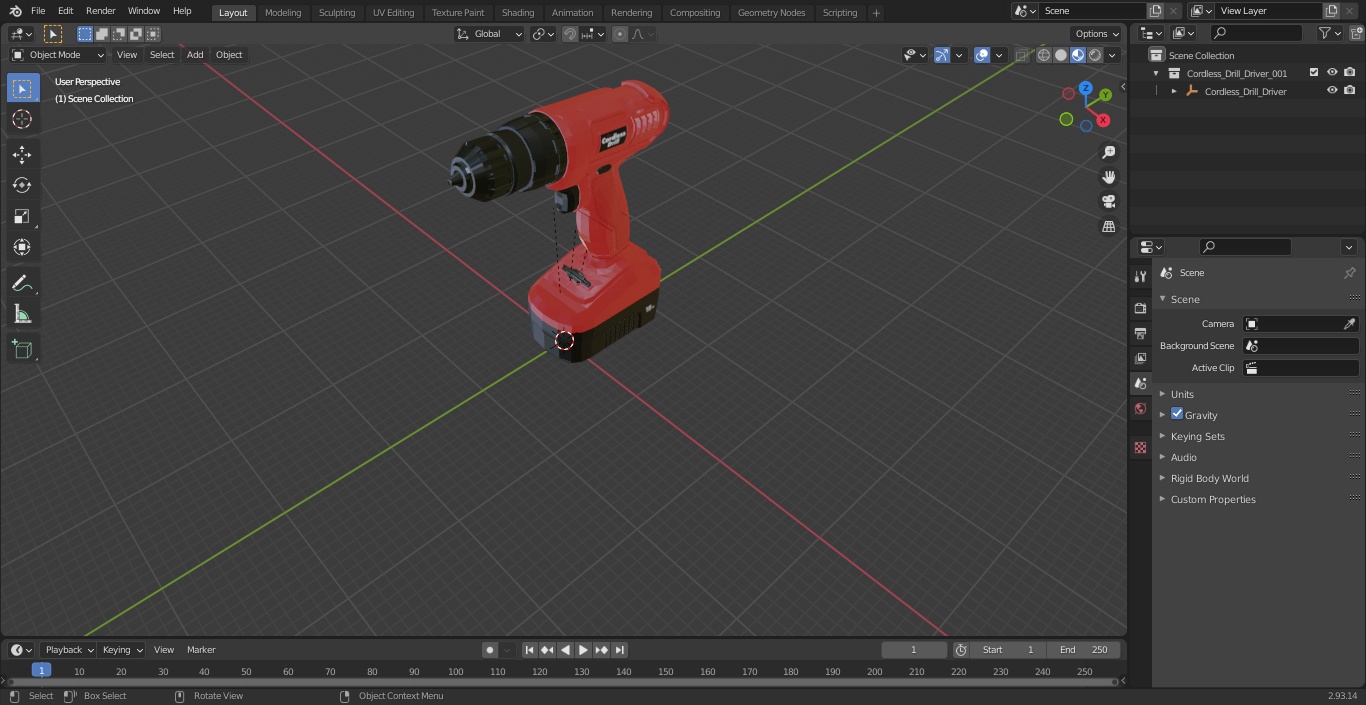Activate the Scale tool
Image resolution: width=1366 pixels, height=705 pixels.
(x=22, y=216)
